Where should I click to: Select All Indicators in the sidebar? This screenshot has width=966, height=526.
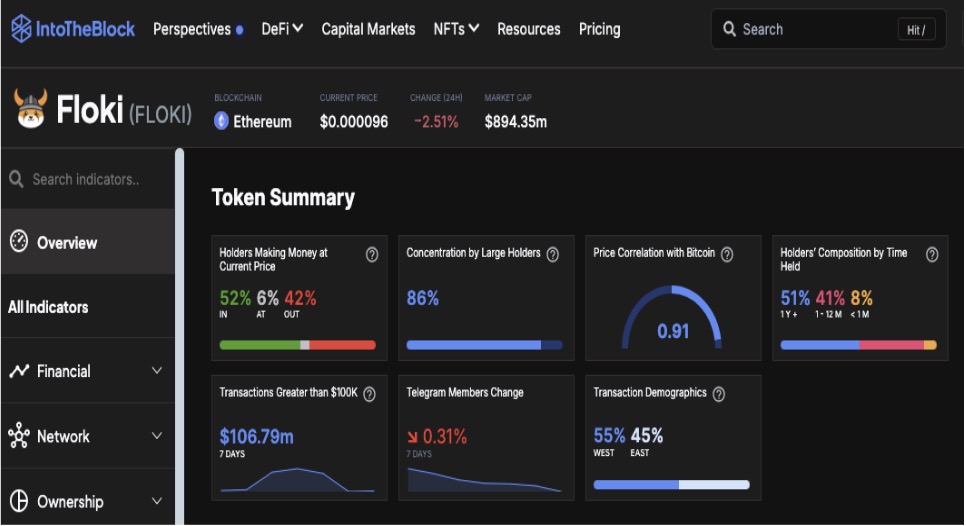[x=48, y=307]
